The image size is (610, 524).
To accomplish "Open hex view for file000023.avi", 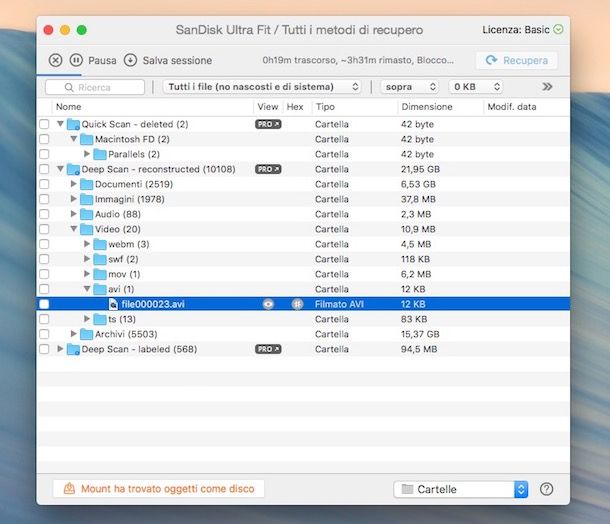I will [297, 304].
